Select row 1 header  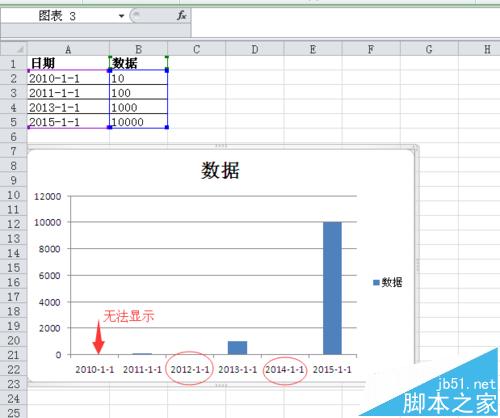pyautogui.click(x=13, y=63)
